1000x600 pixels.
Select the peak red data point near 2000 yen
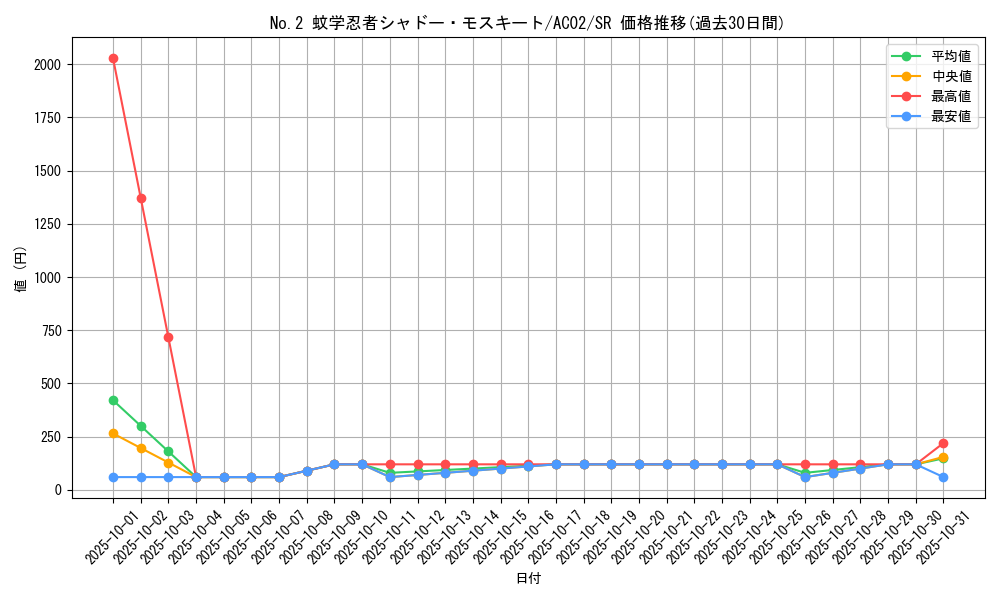point(112,59)
